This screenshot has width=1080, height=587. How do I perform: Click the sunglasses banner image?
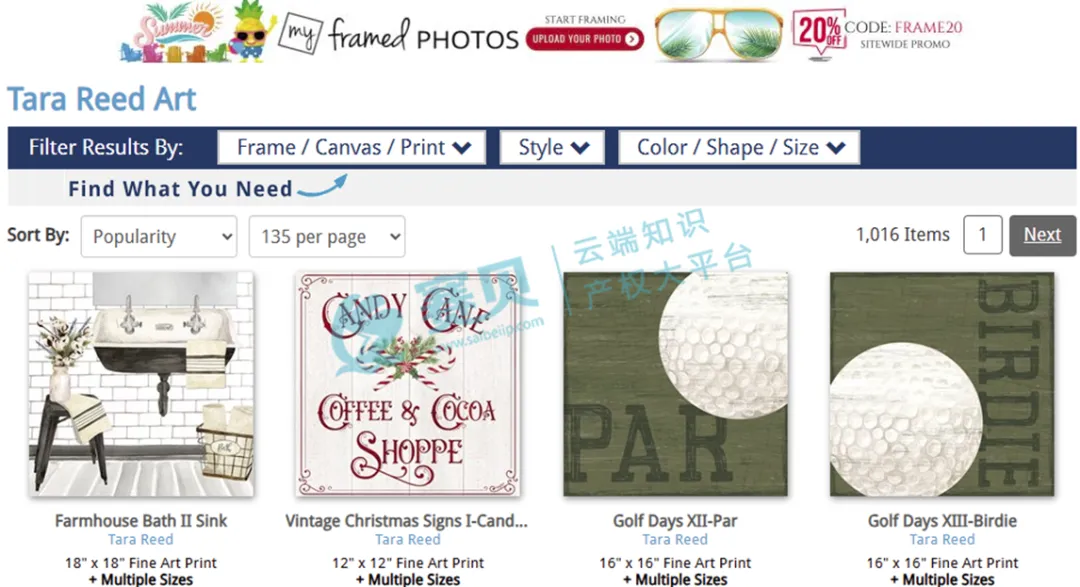click(x=718, y=34)
